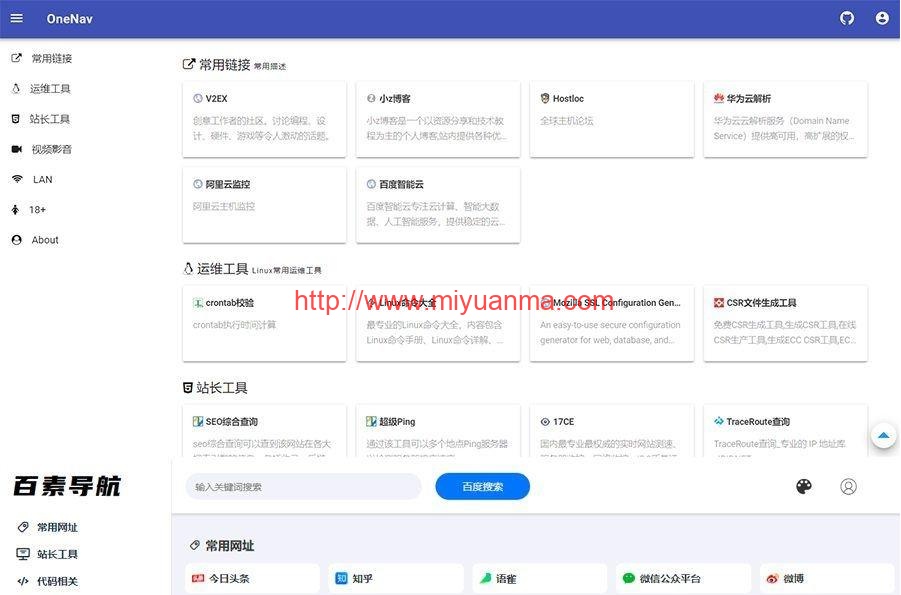Click the Huawei logo on 华为云解析 card

tap(718, 98)
